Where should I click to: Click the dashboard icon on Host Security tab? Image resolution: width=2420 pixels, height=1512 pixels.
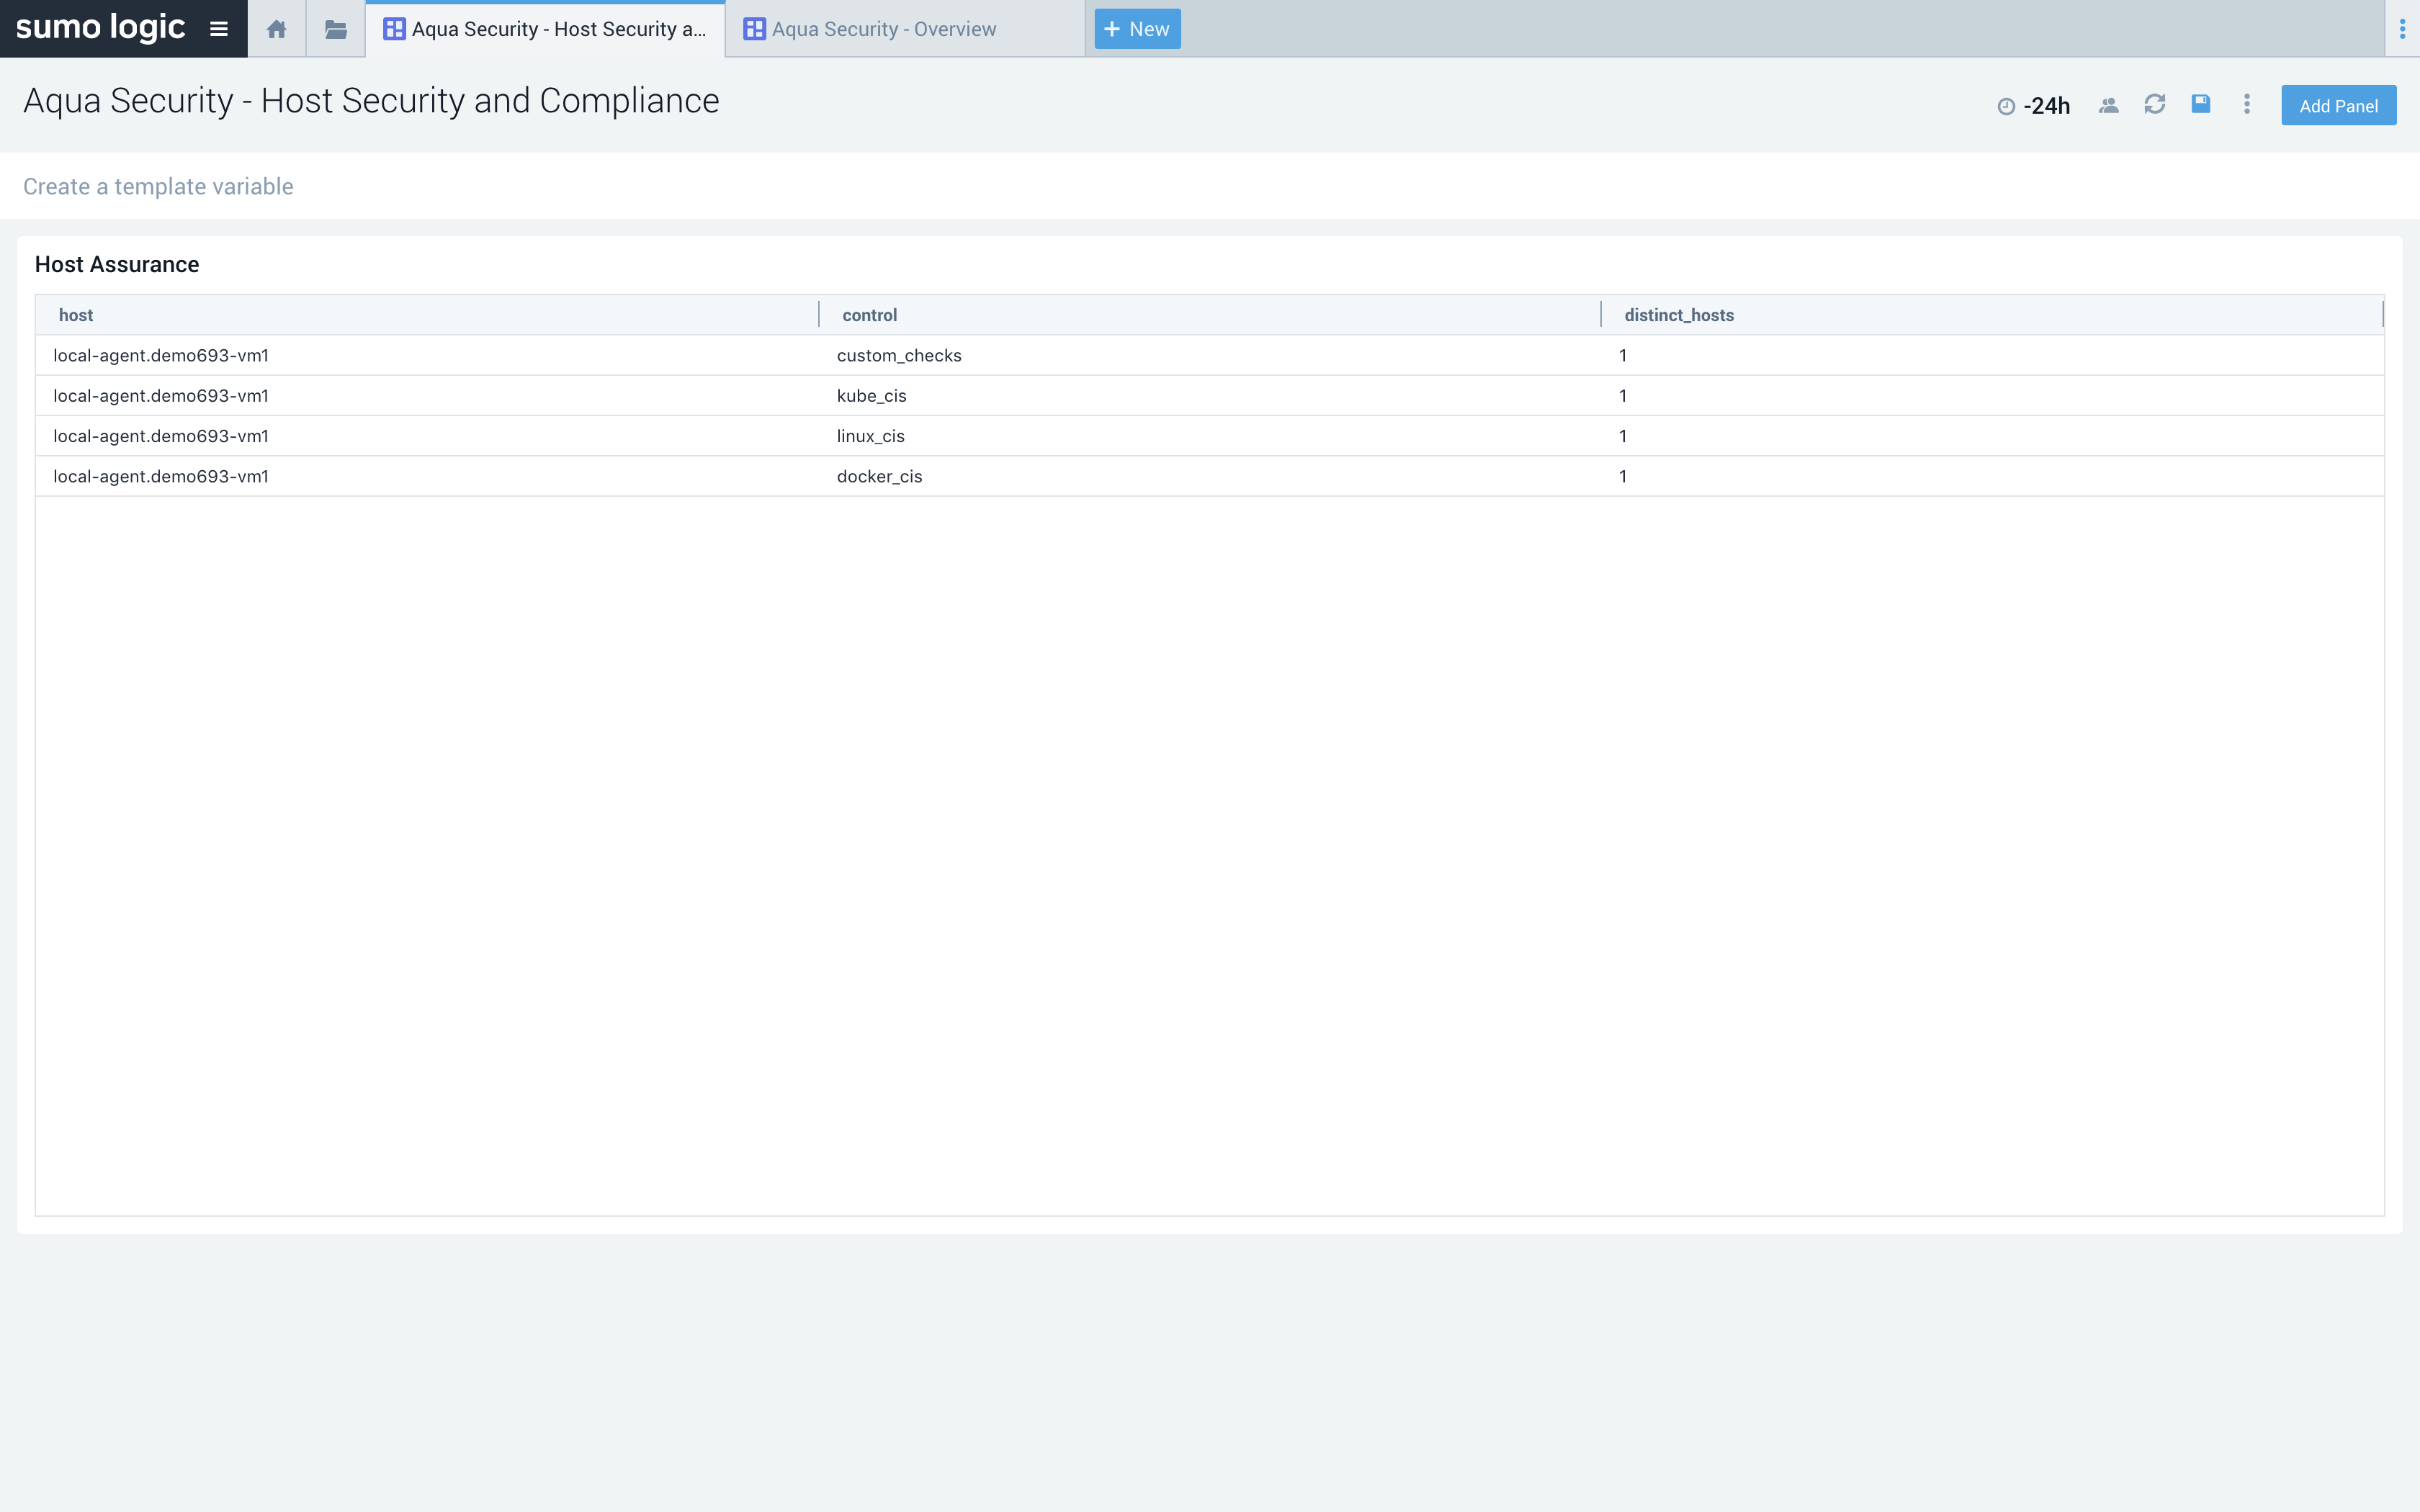point(394,29)
